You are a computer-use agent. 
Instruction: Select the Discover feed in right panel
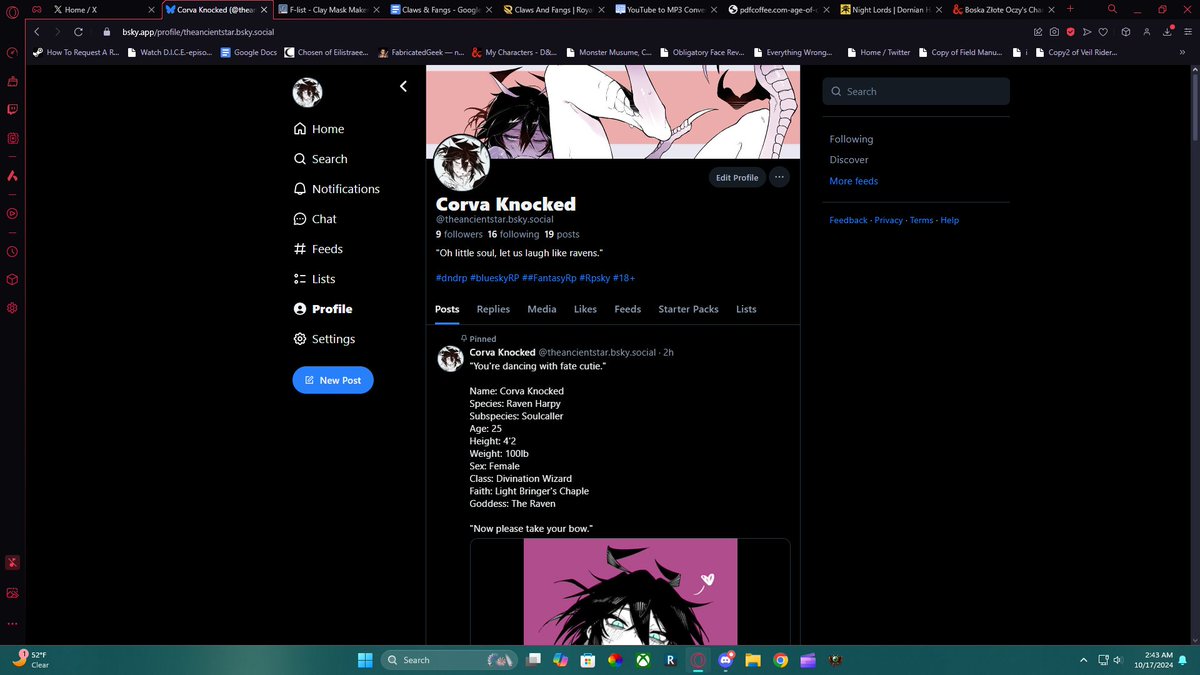point(849,160)
